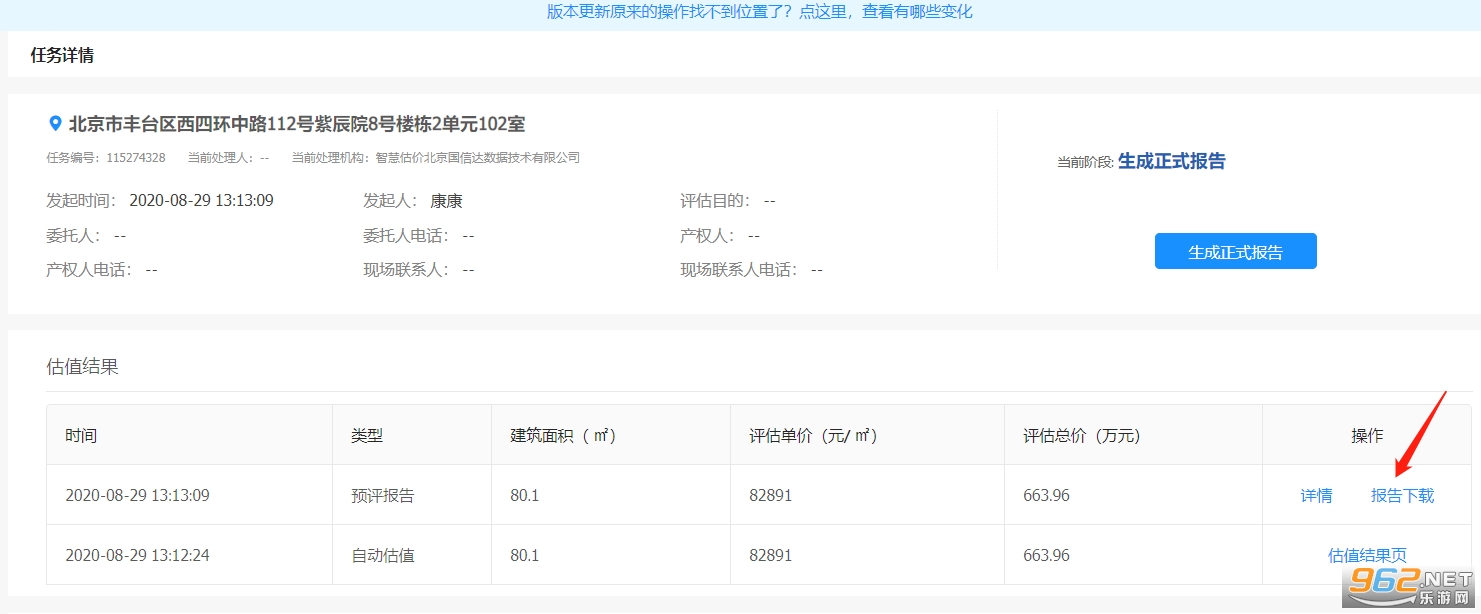Open the 估值结果页 link
1481x614 pixels.
point(1367,555)
